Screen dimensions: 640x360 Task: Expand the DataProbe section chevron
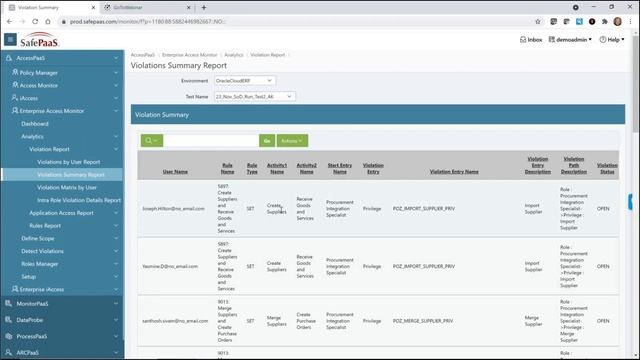coord(116,320)
